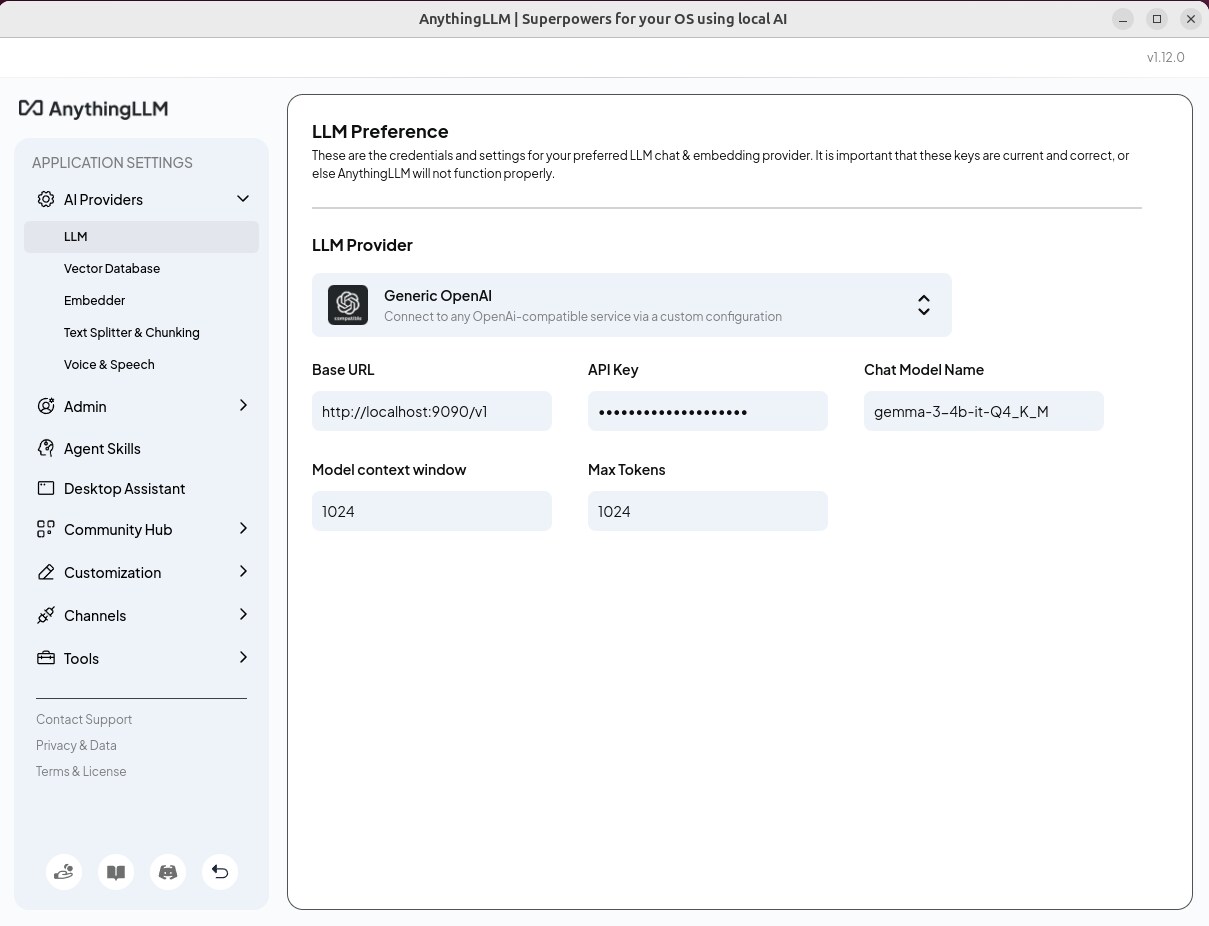Click the Base URL input field
Screen dimensions: 1209x926
pos(432,411)
